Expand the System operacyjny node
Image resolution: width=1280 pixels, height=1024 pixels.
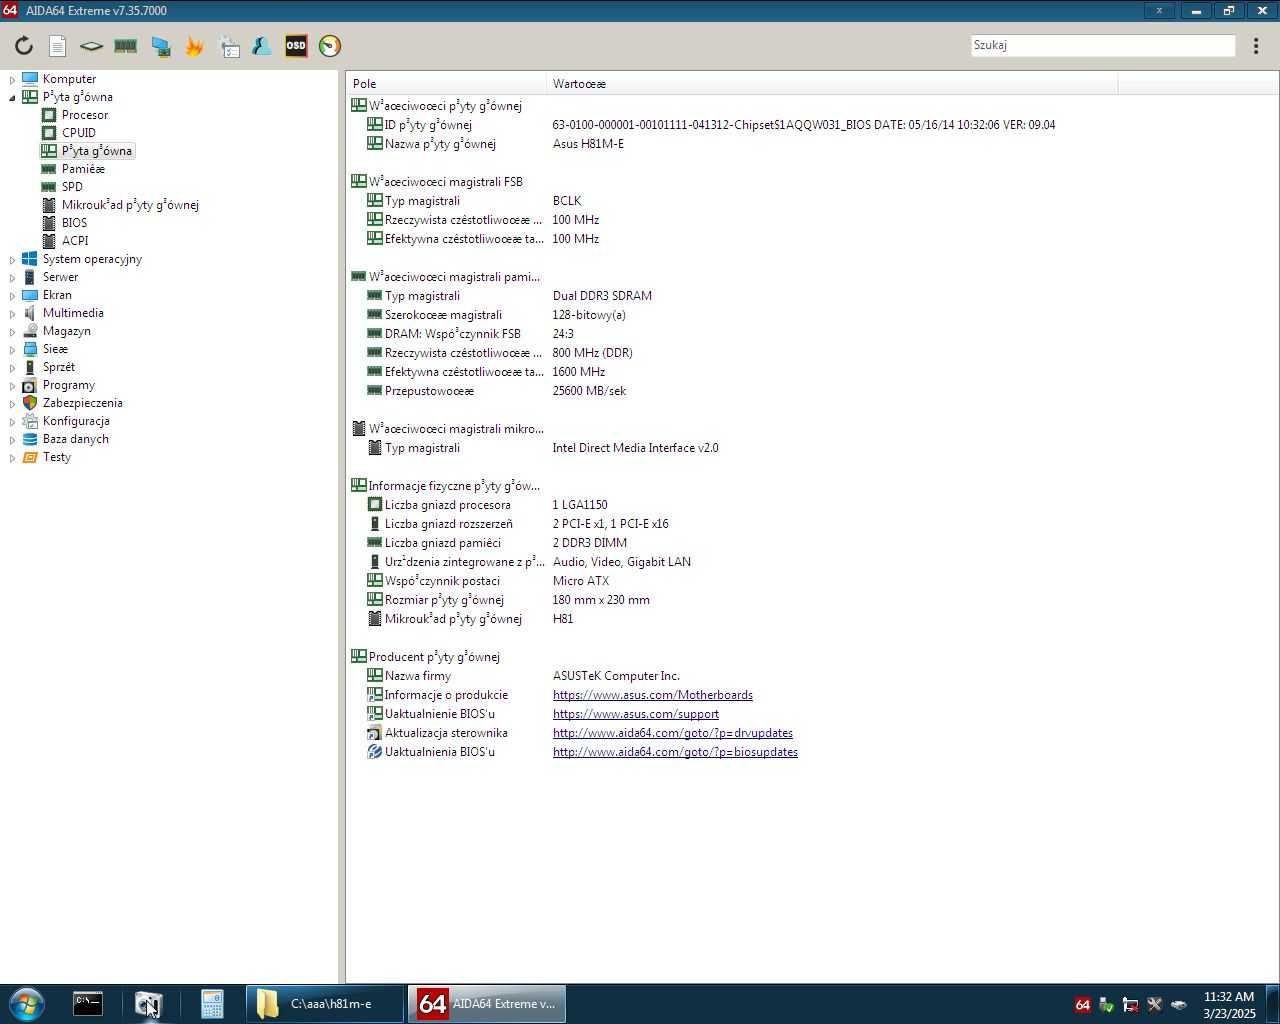click(12, 259)
